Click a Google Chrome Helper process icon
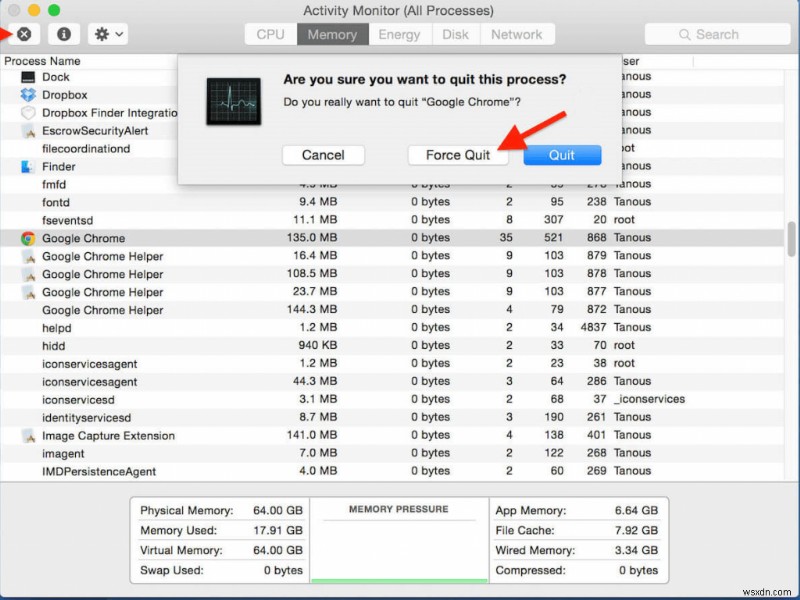This screenshot has width=800, height=600. (30, 256)
